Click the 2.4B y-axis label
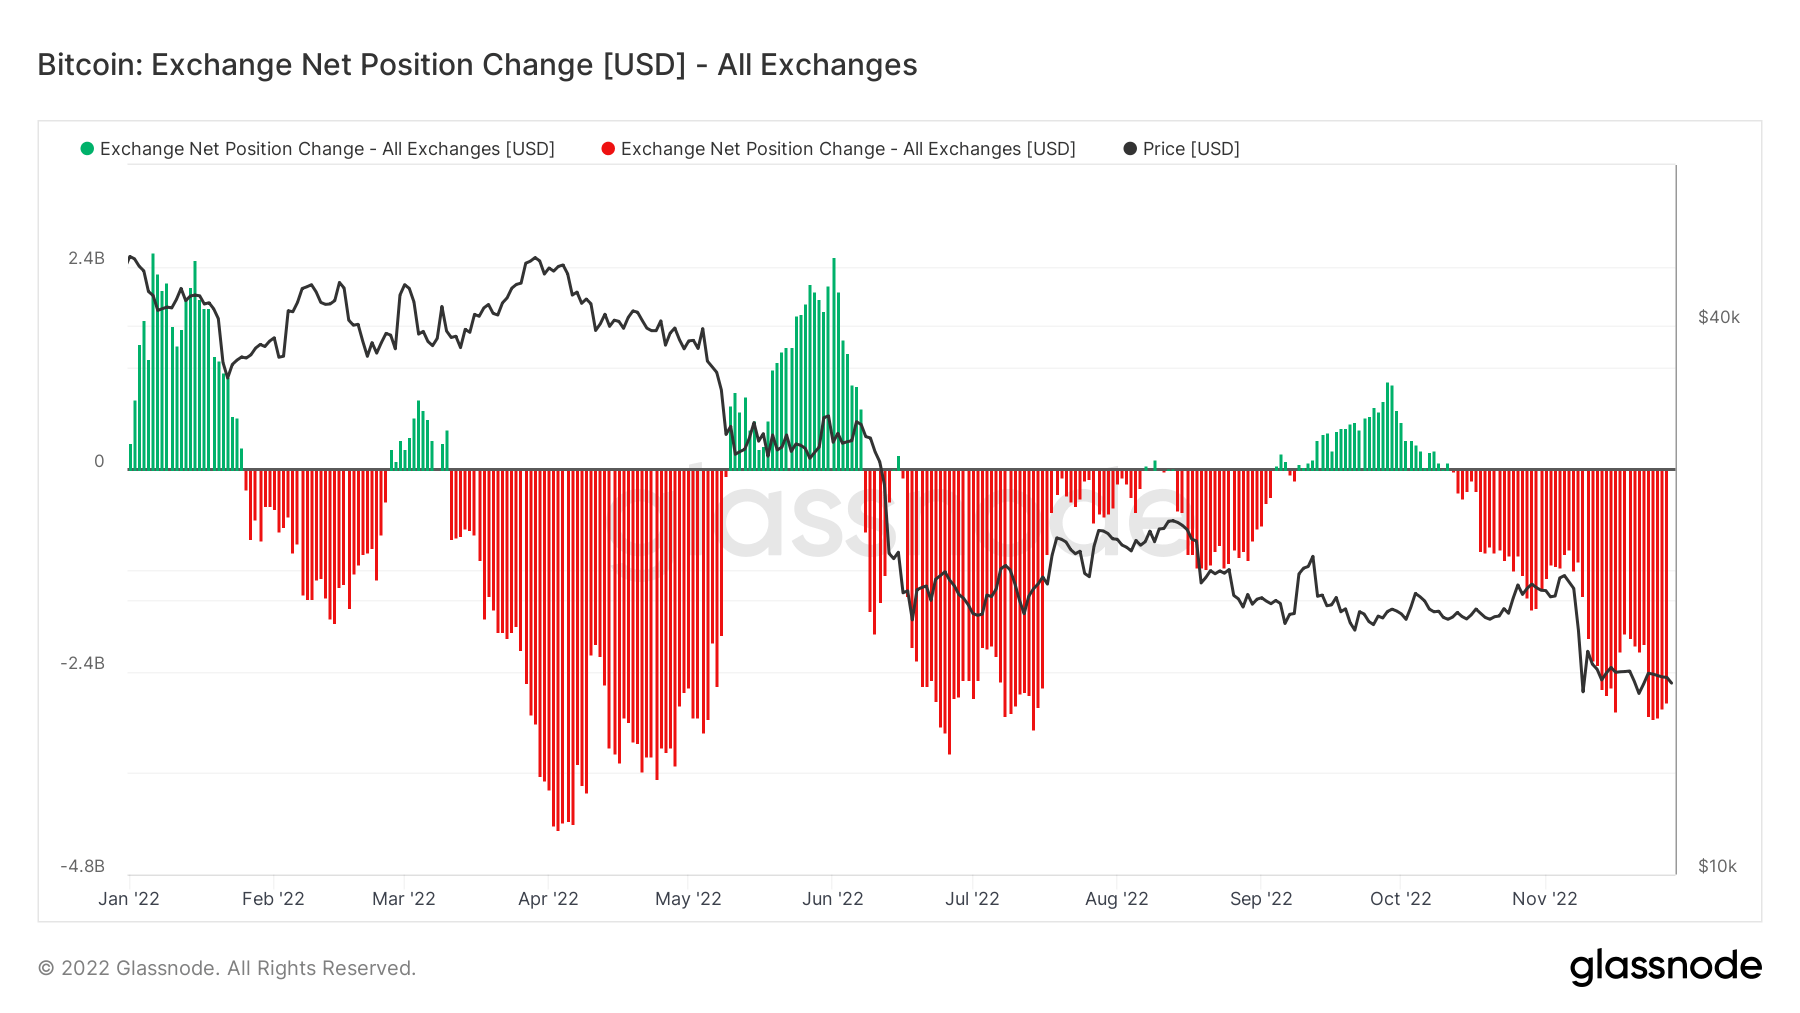The image size is (1800, 1013). click(86, 258)
